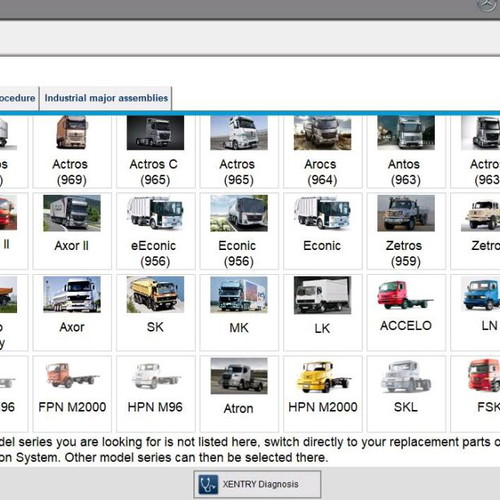Viewport: 500px width, 500px height.
Task: Choose the red FSK truck thumbnail
Action: tap(483, 375)
